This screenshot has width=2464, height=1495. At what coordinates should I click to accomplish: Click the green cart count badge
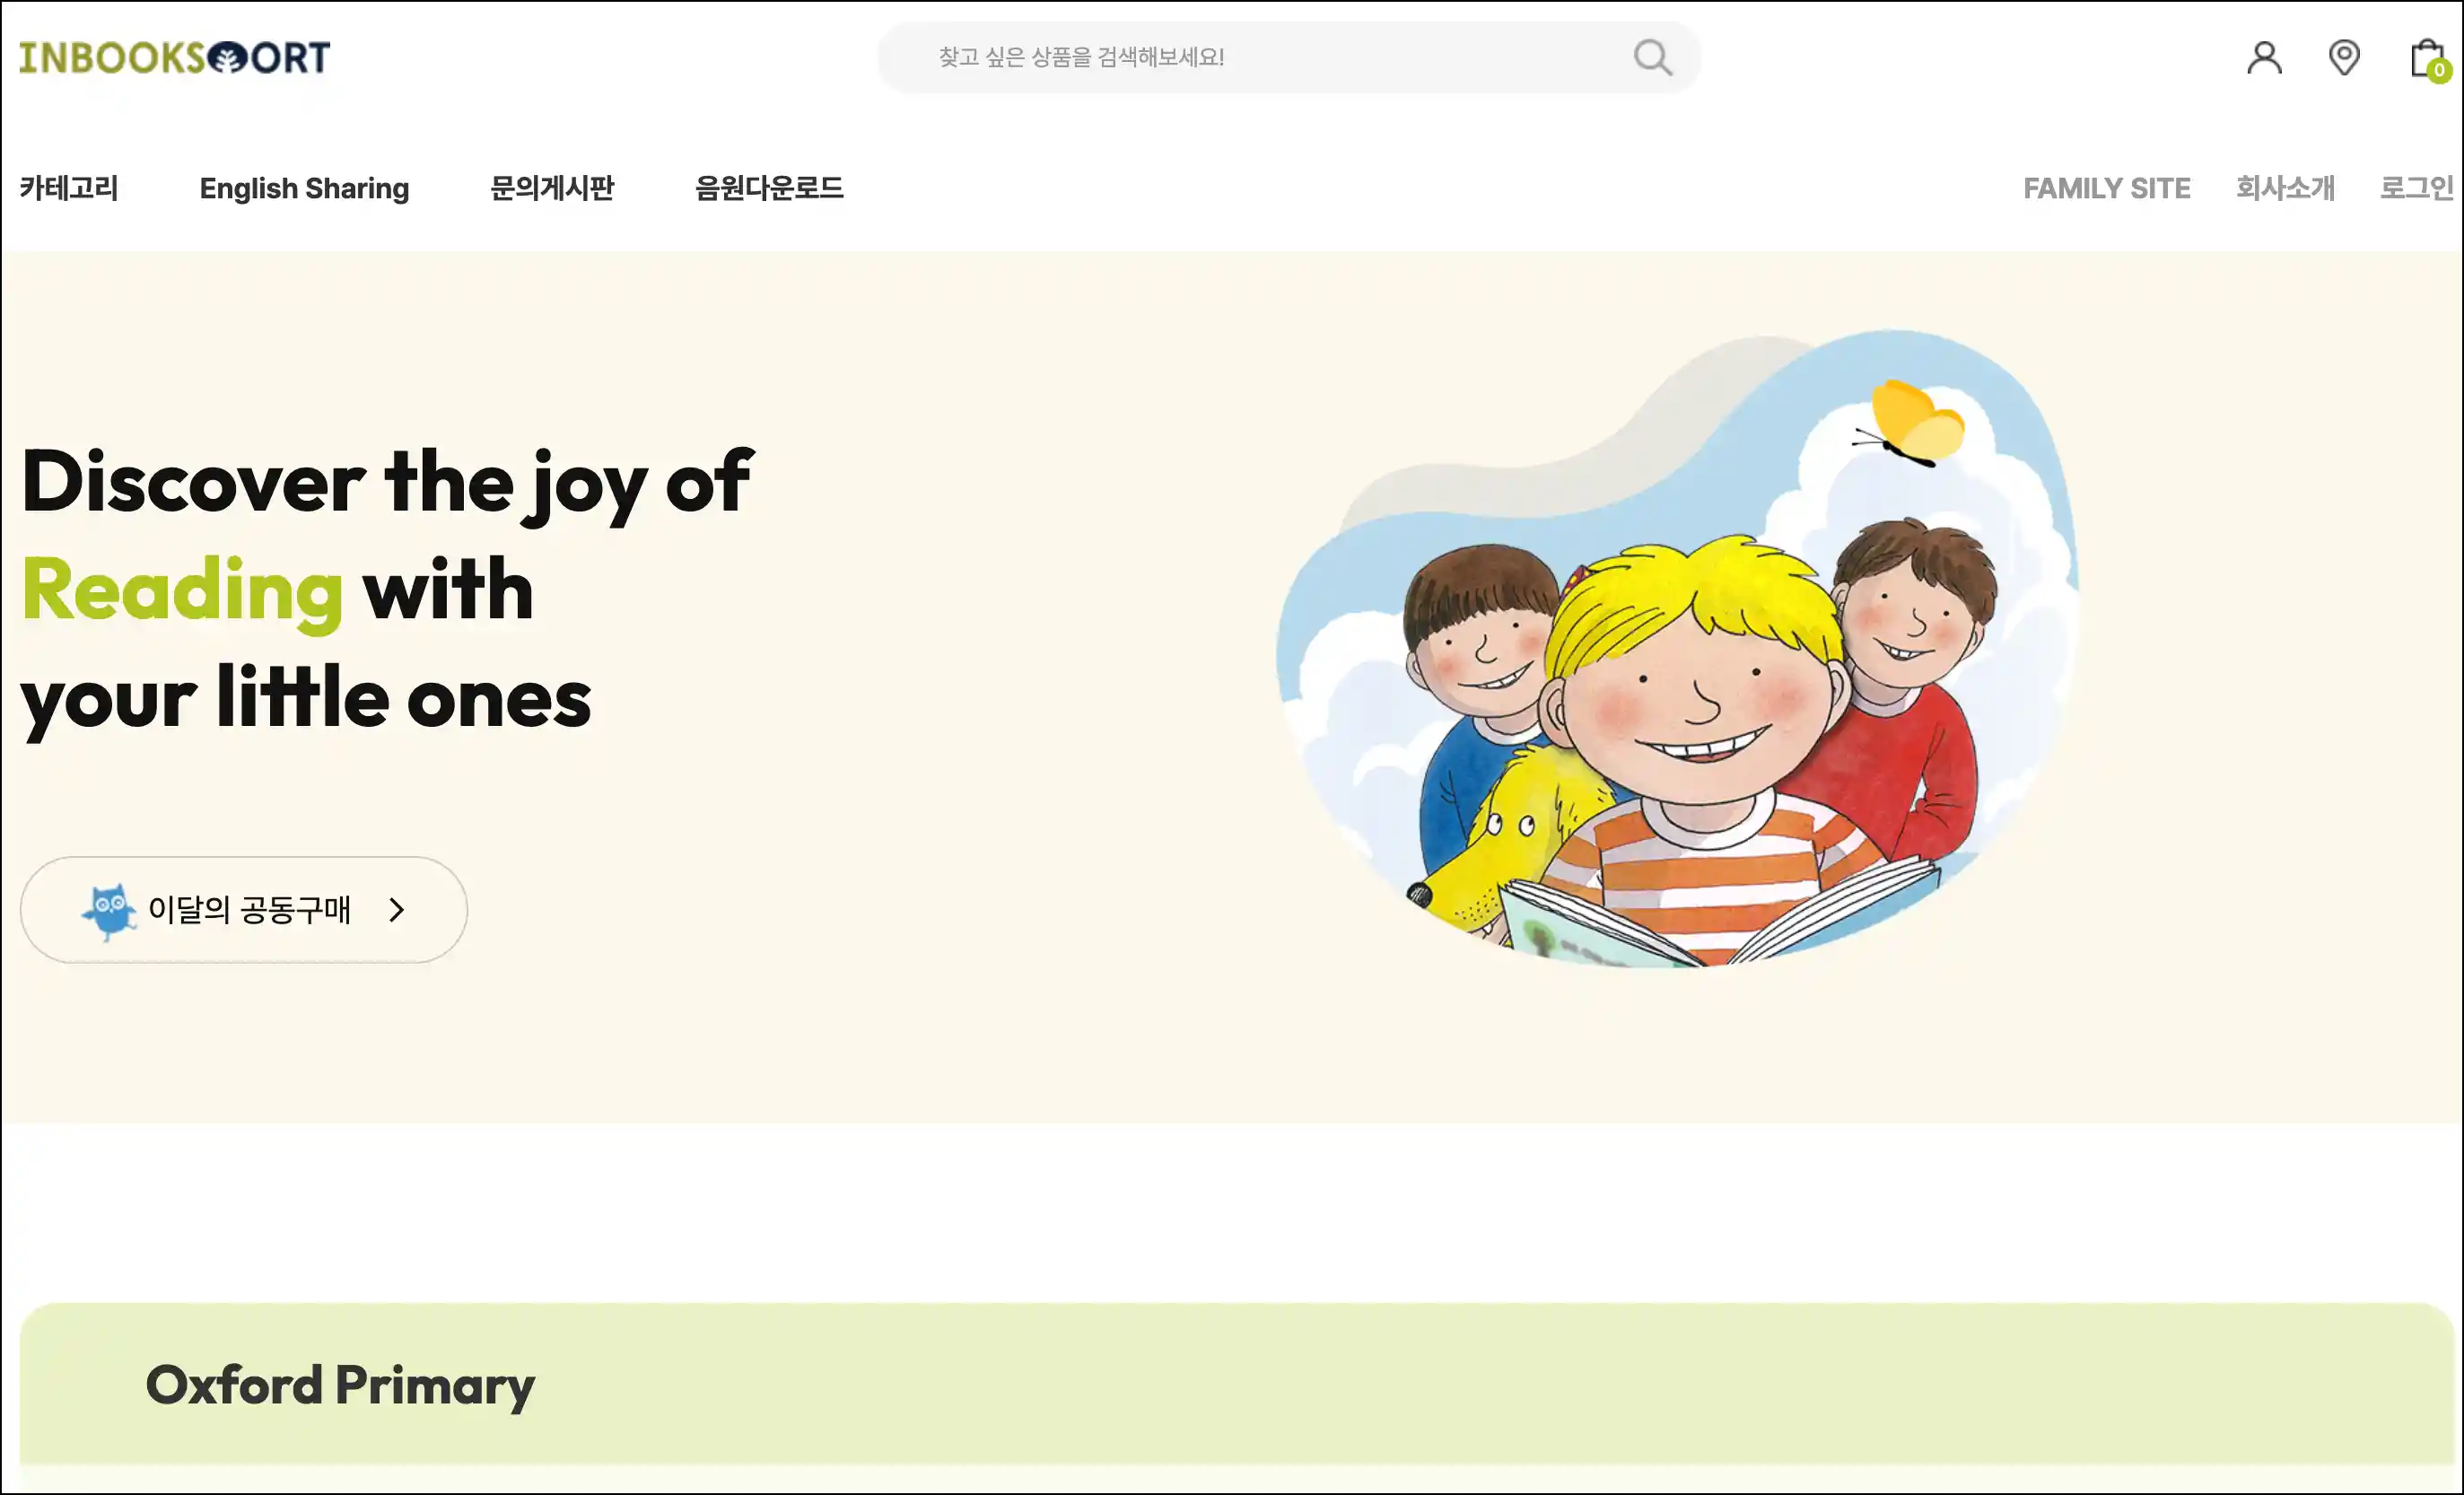pyautogui.click(x=2439, y=70)
